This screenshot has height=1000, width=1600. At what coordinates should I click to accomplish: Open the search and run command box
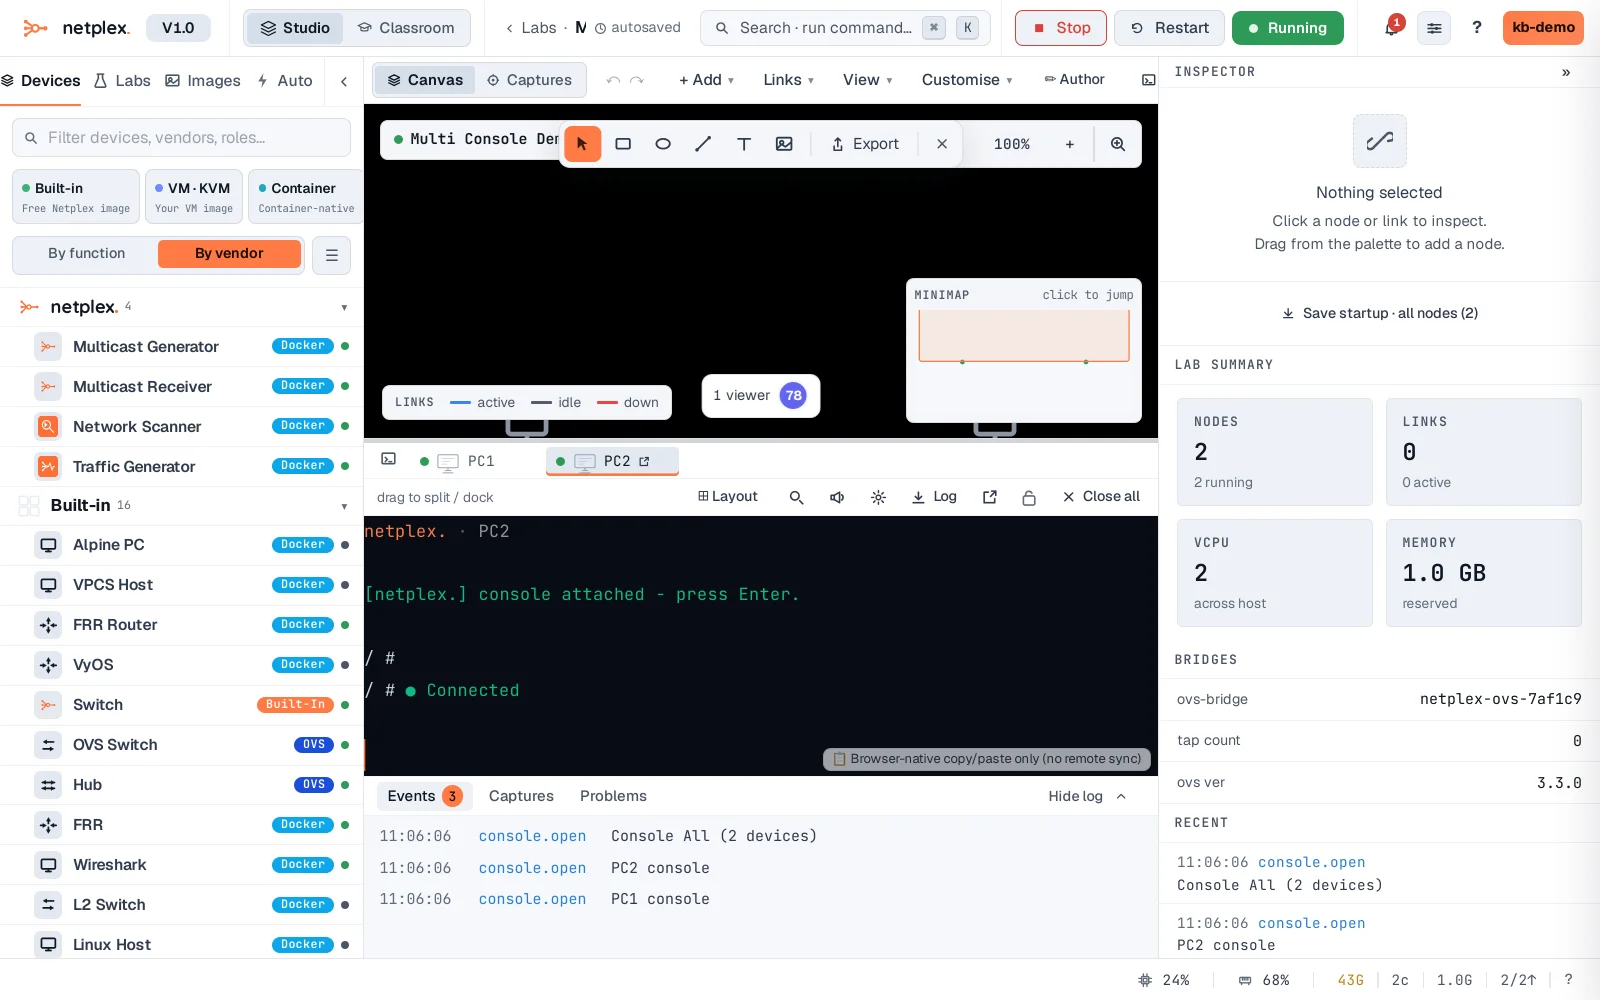[845, 28]
